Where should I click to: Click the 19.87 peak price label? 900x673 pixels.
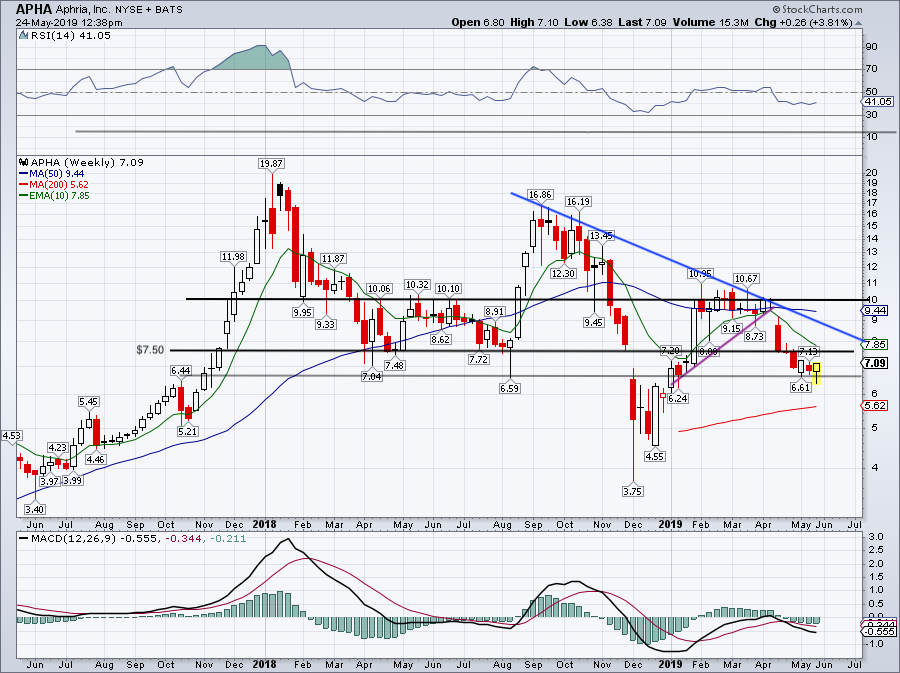[271, 164]
